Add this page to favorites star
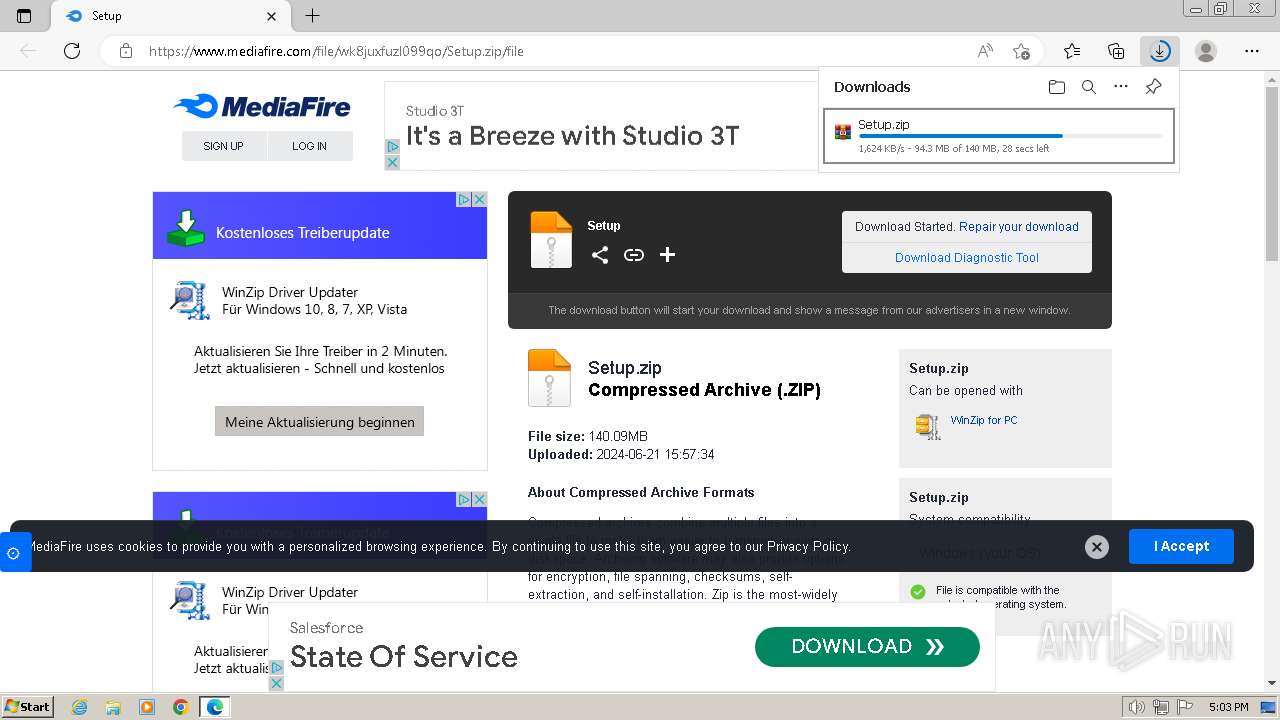 [x=1021, y=51]
